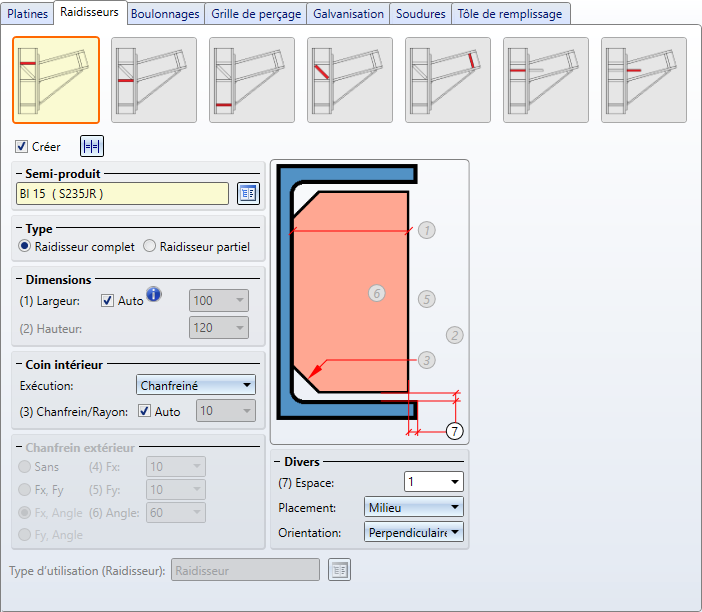Choose the fifth thumbnail with beam-end stiffener
The width and height of the screenshot is (702, 612).
coord(448,79)
